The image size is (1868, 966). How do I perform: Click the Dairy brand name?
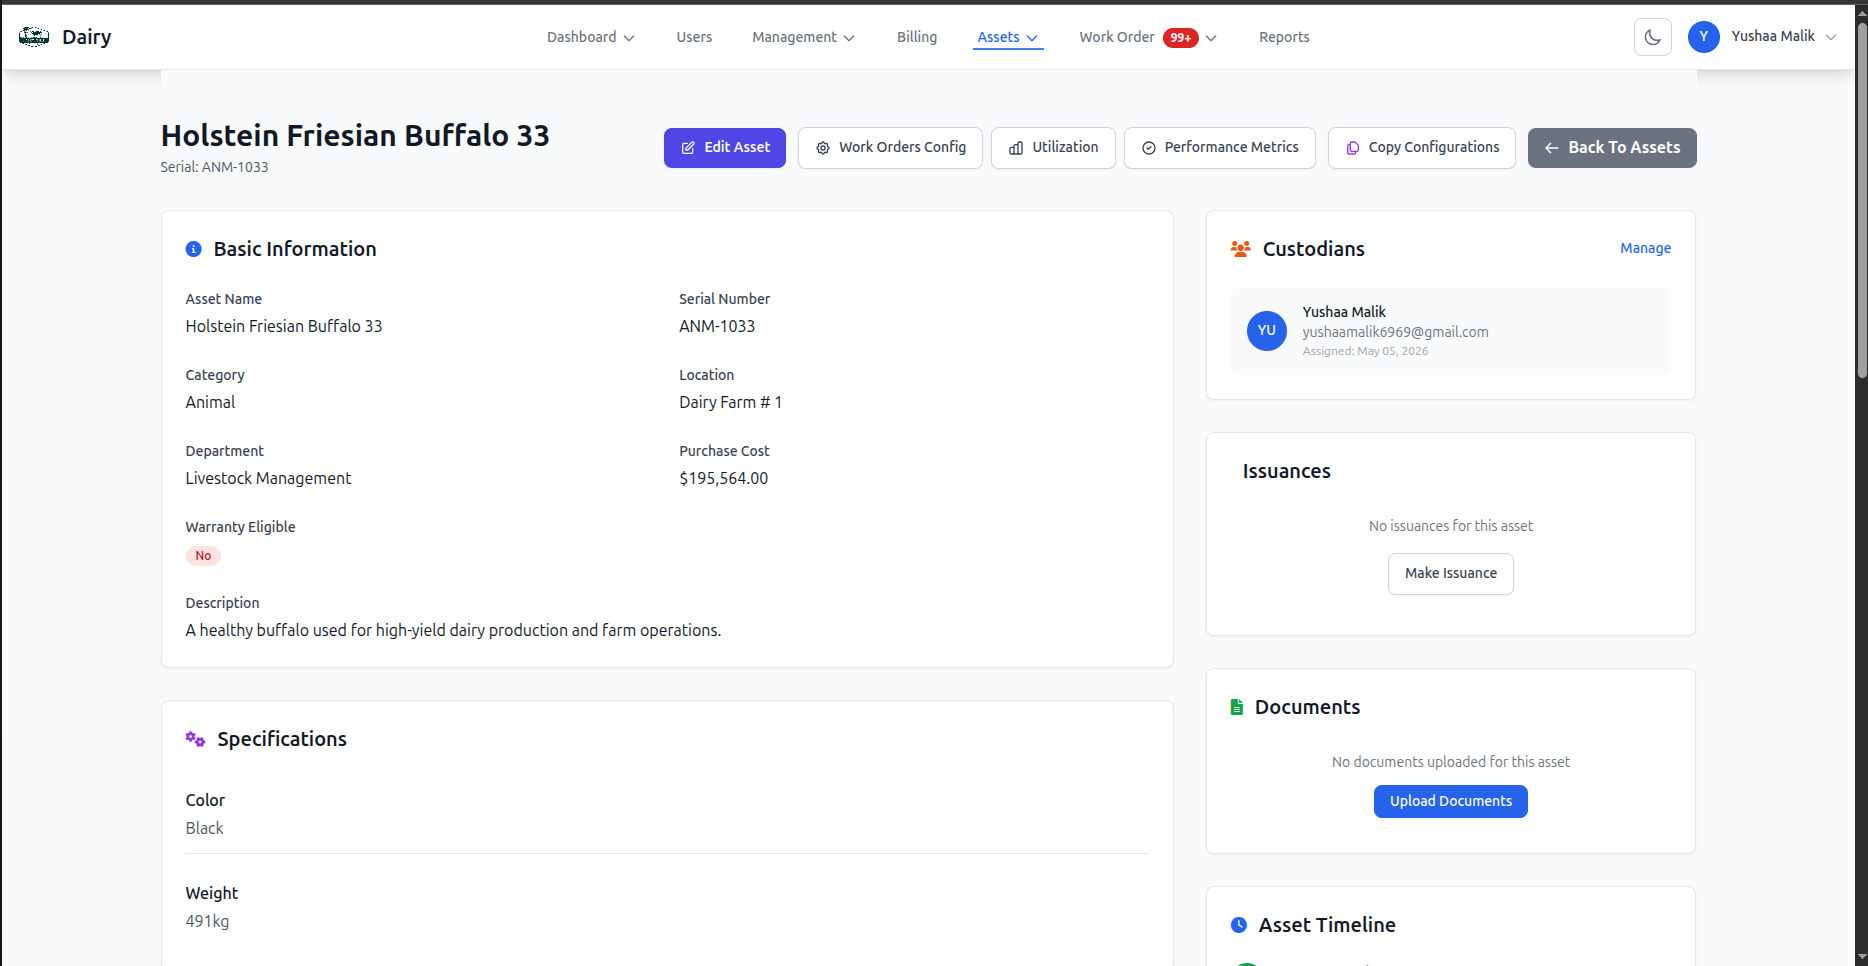(x=87, y=37)
